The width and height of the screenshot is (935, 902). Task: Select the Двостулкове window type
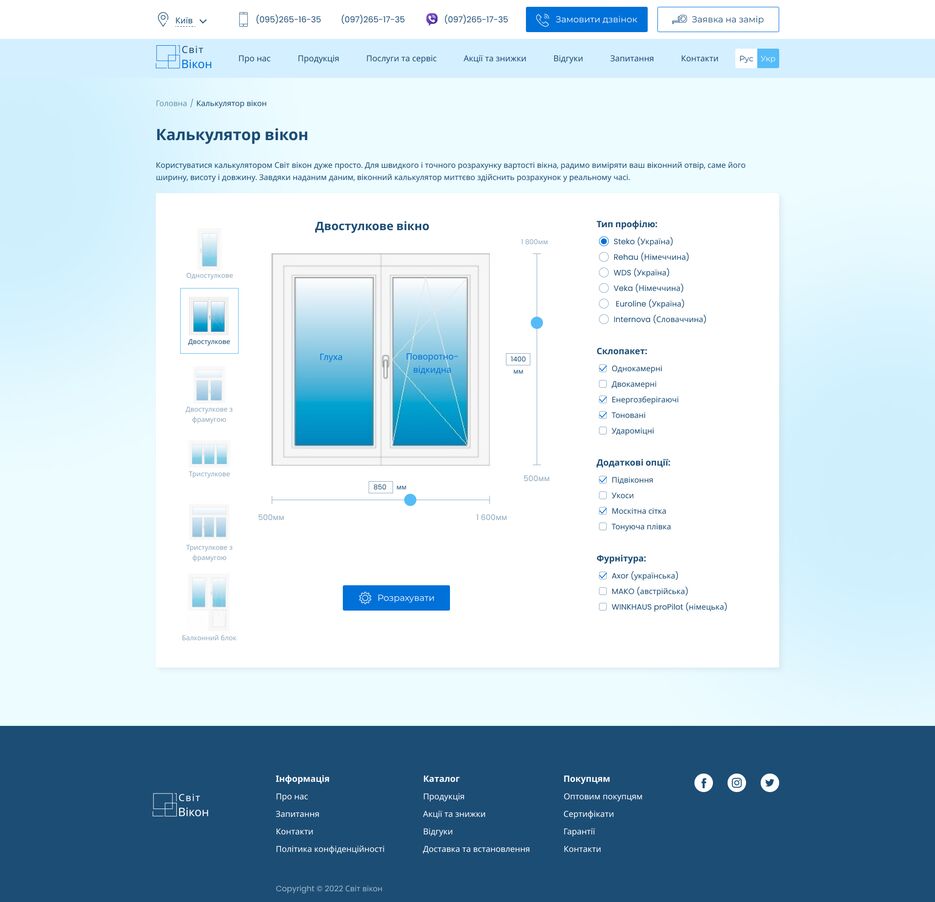pos(209,321)
